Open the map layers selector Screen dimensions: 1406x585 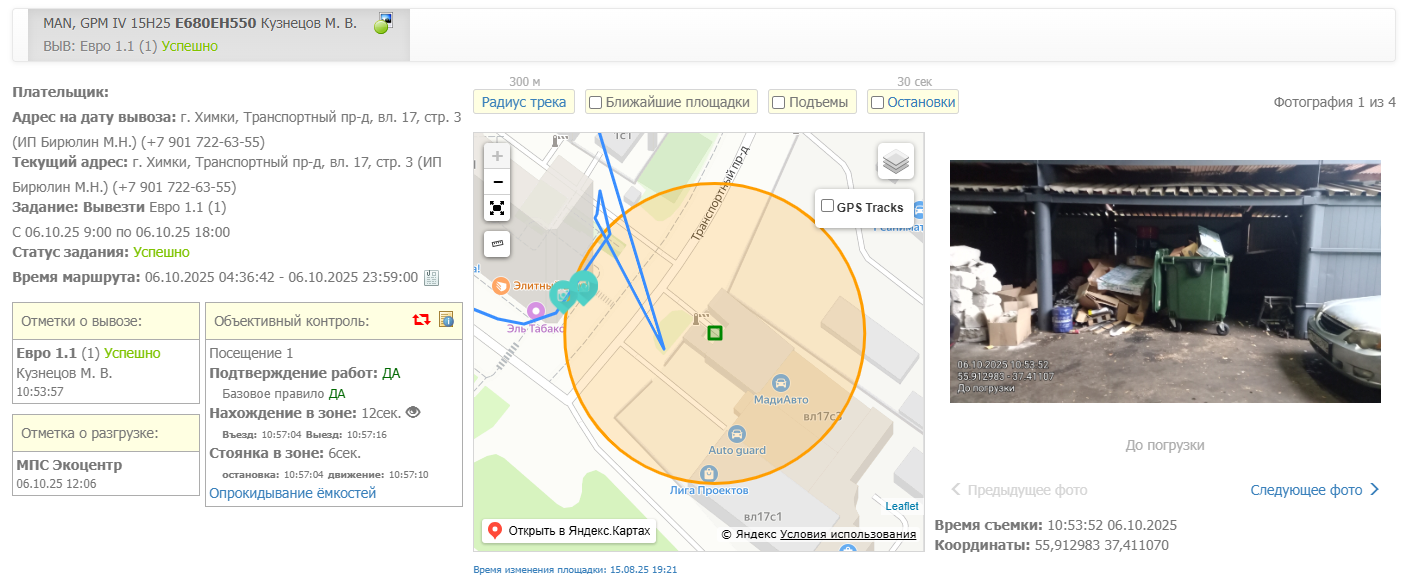[x=896, y=161]
